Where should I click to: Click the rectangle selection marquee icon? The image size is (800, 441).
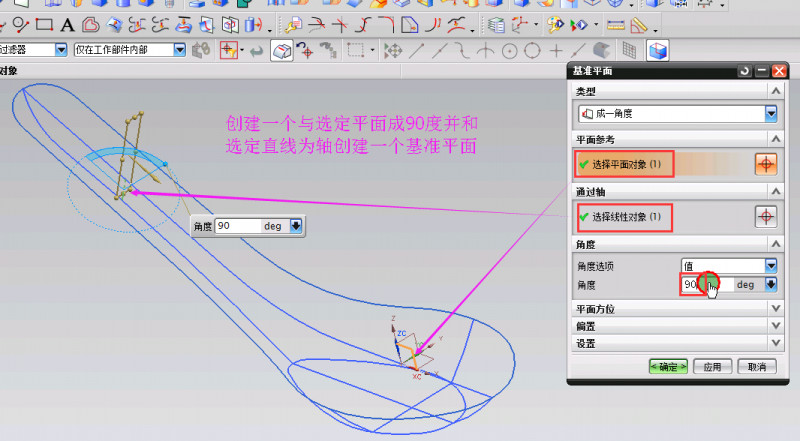pyautogui.click(x=356, y=50)
